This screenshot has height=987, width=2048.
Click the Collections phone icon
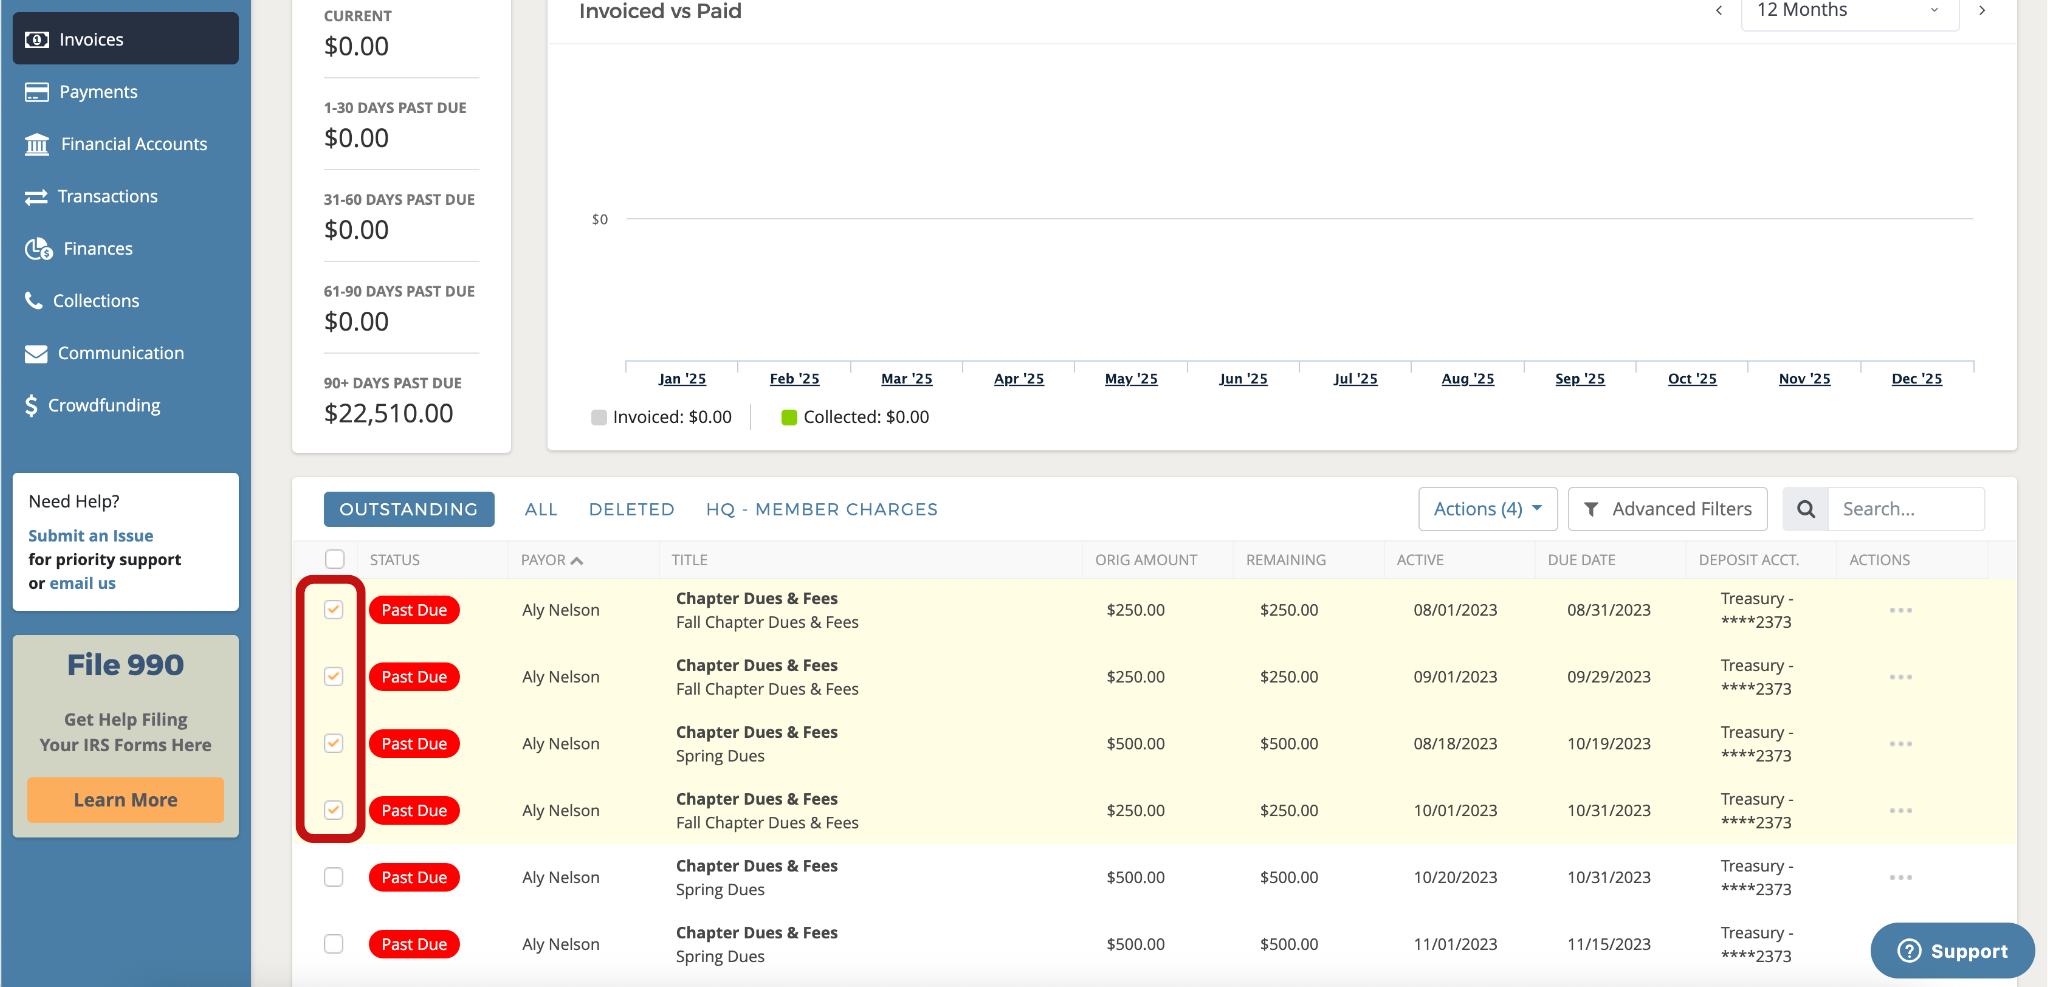(x=34, y=301)
